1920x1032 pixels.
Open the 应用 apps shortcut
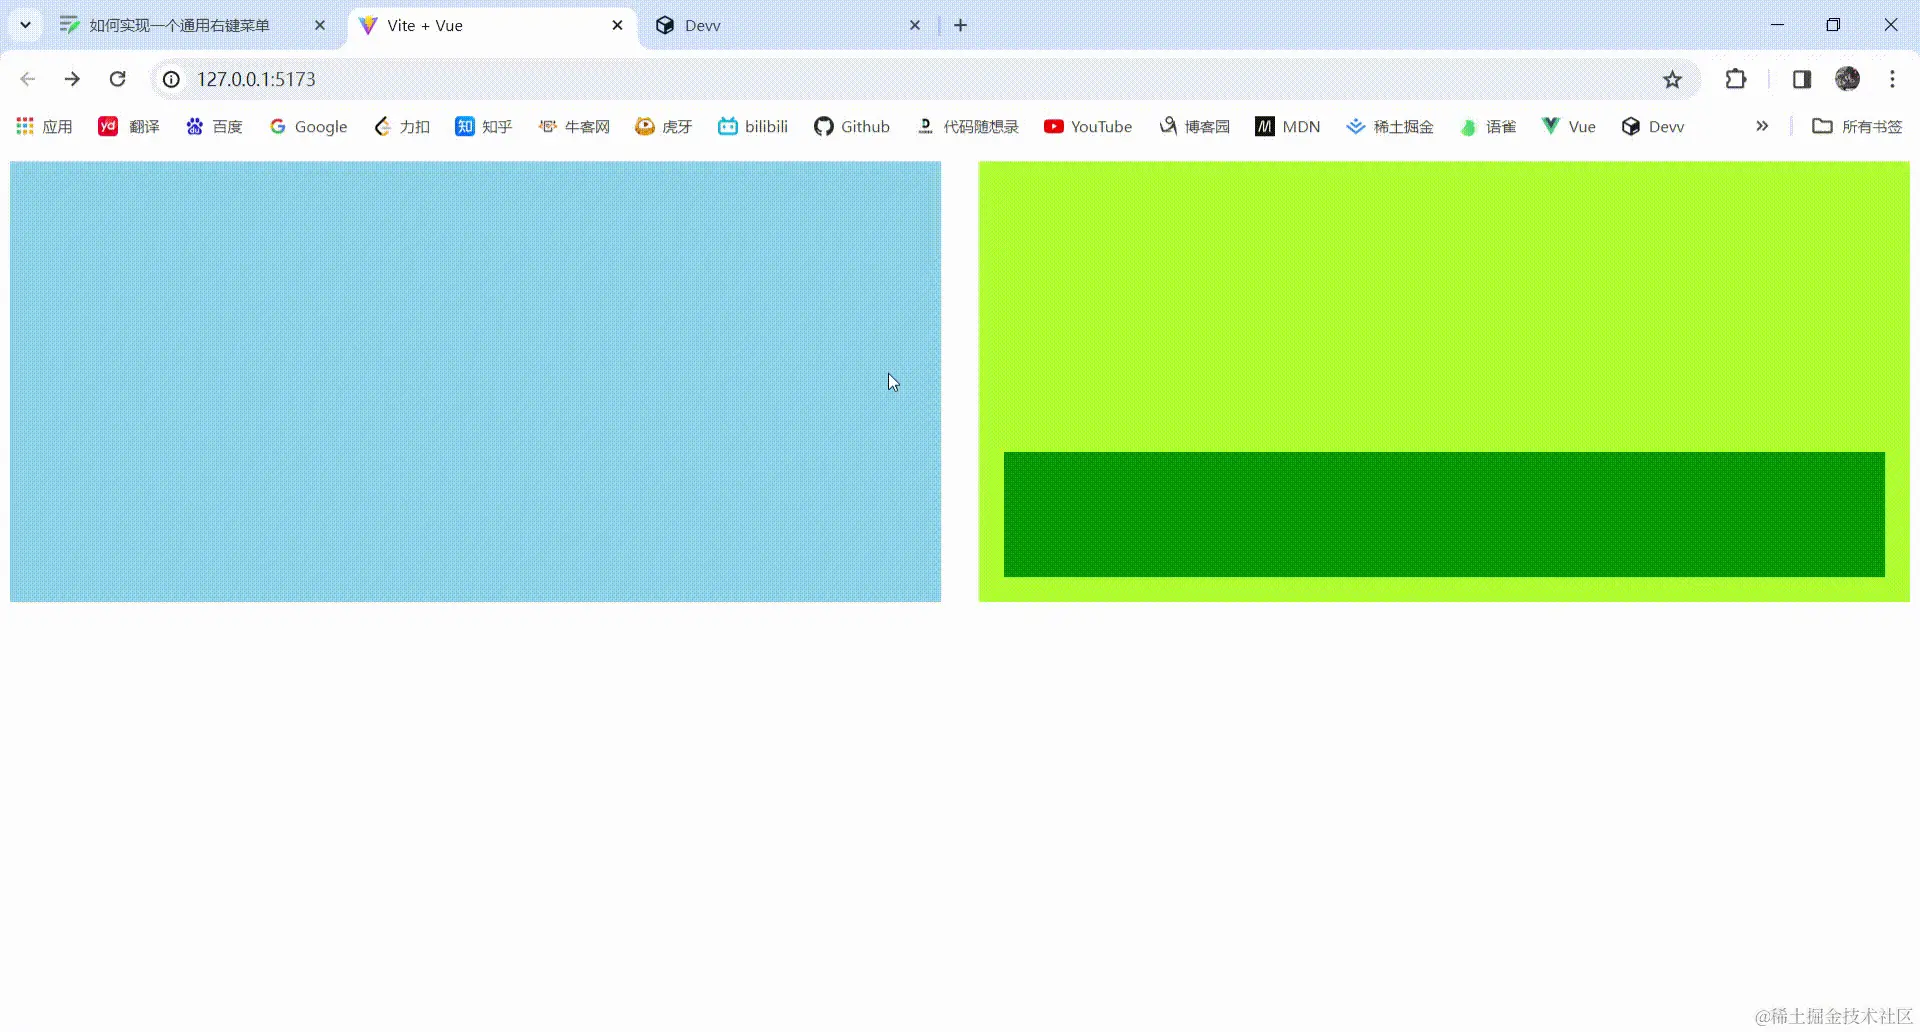pyautogui.click(x=45, y=127)
